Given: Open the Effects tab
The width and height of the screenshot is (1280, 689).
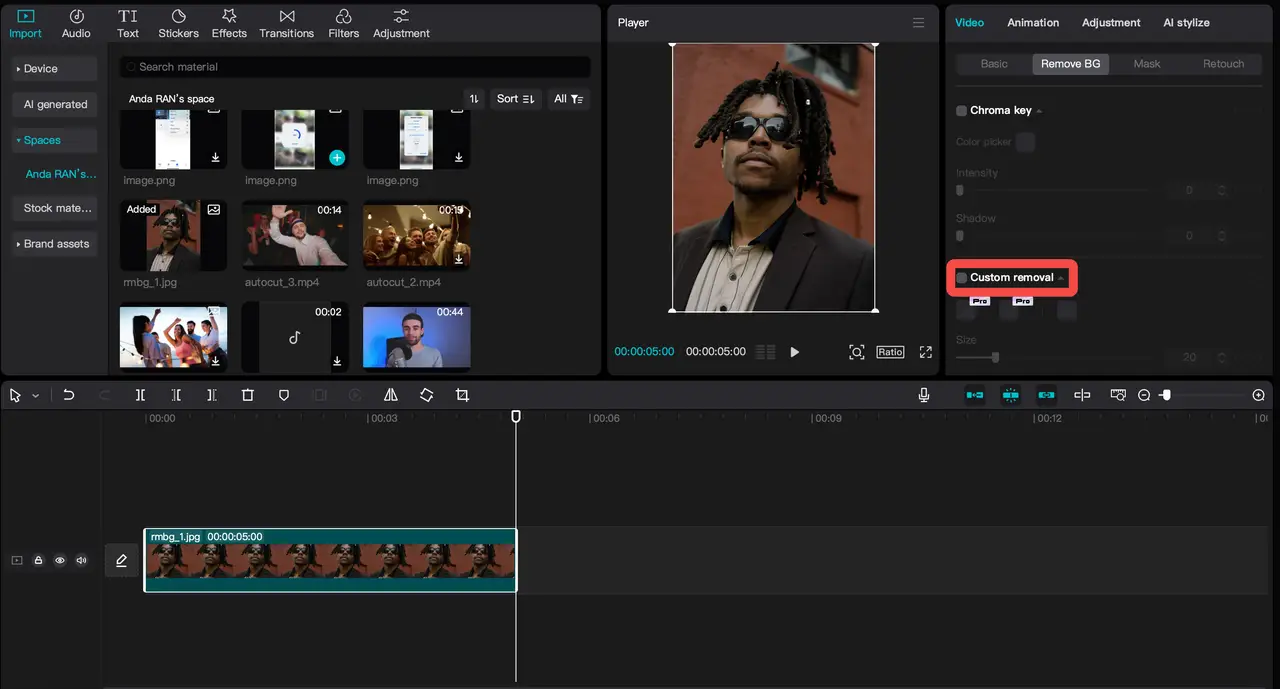Looking at the screenshot, I should pos(229,24).
